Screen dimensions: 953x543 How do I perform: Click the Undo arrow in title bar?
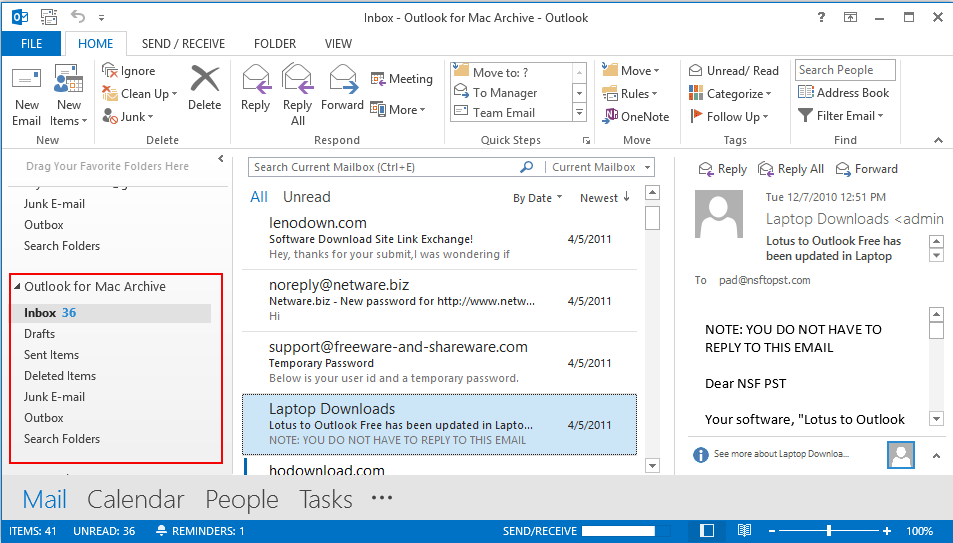pos(78,16)
